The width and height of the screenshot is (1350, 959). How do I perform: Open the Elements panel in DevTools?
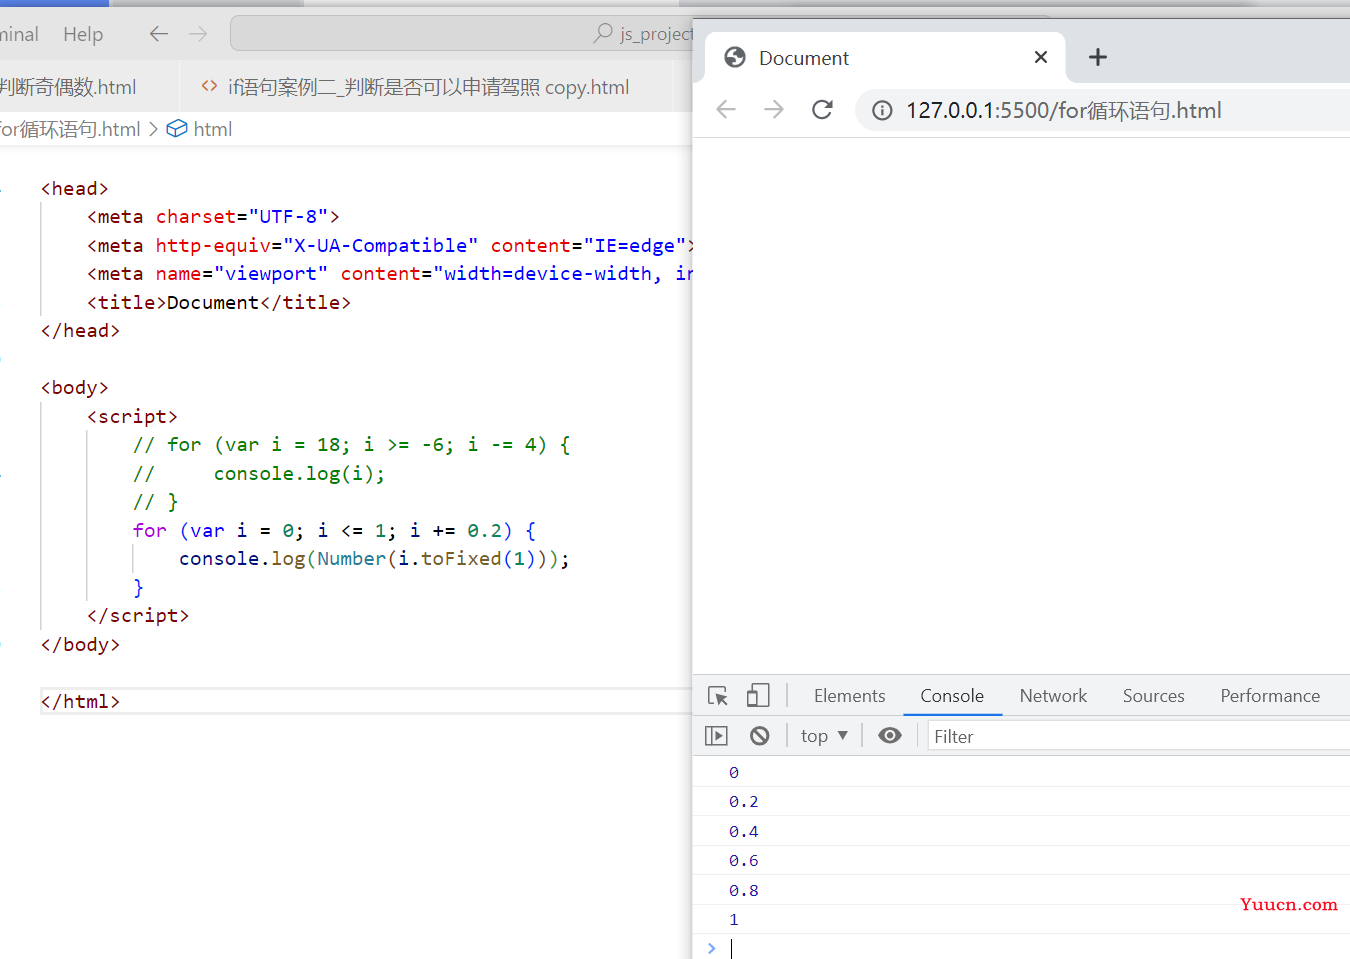(849, 696)
